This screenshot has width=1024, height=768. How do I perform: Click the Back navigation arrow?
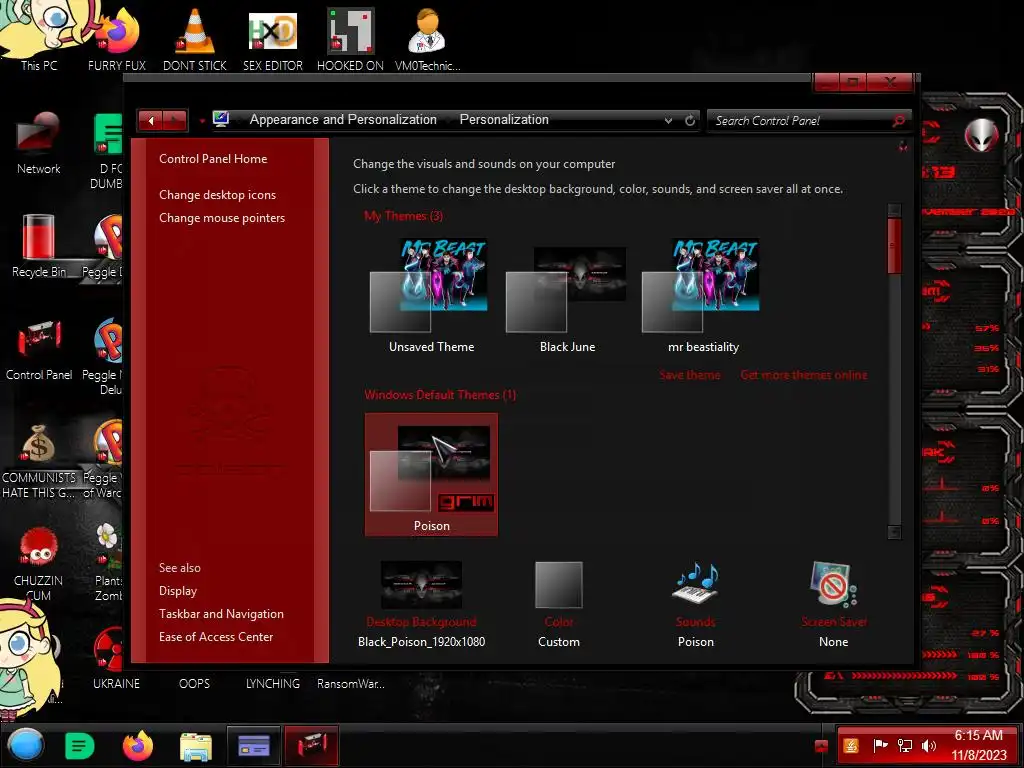151,120
